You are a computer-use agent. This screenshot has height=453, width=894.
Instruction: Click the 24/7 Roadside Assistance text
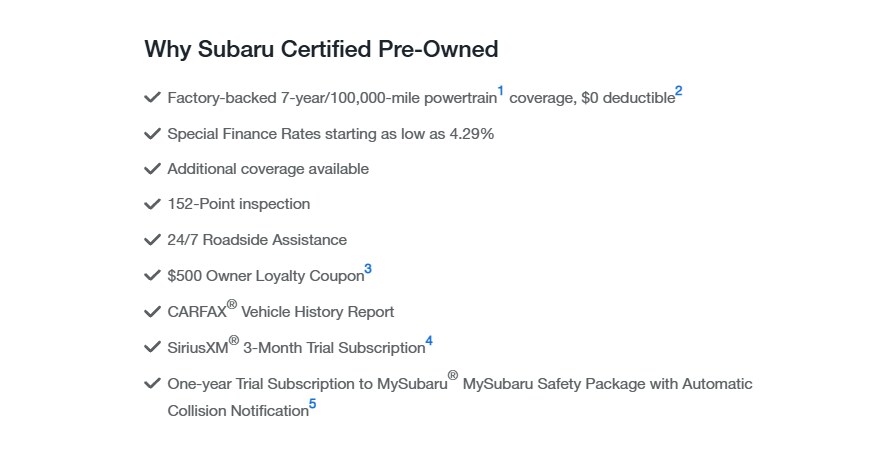tap(257, 240)
